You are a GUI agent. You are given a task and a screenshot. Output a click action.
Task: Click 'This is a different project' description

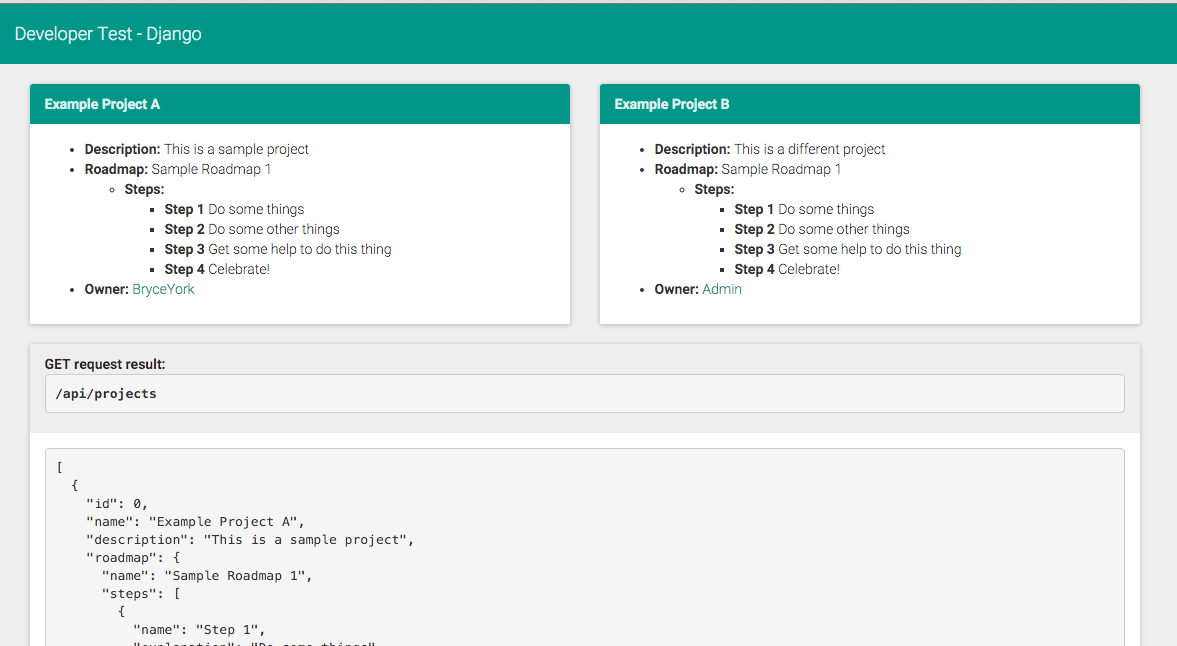pyautogui.click(x=809, y=149)
